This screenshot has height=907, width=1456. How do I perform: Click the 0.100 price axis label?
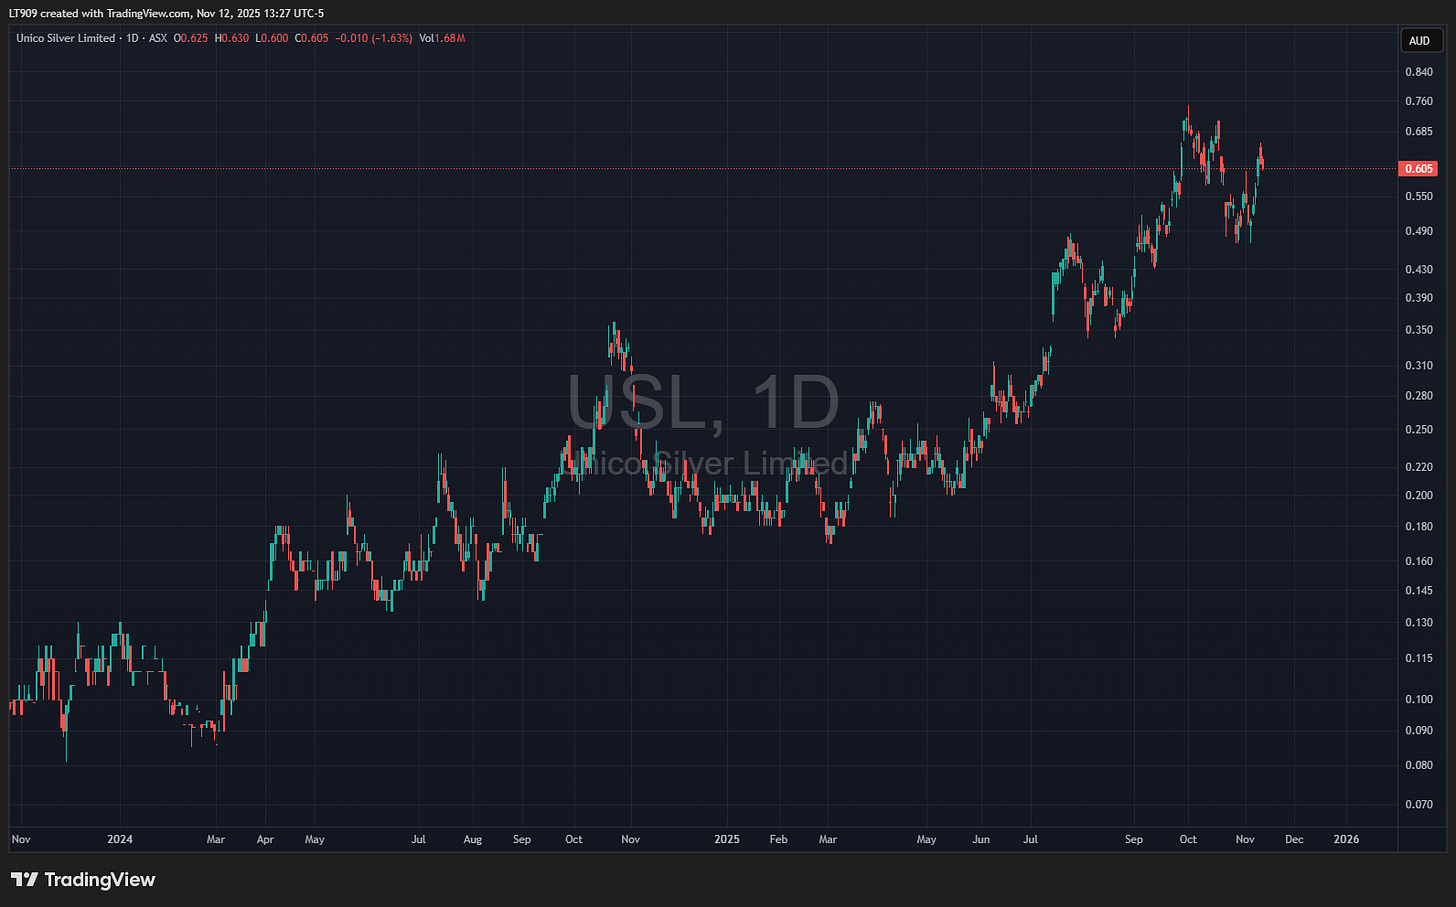(1418, 700)
